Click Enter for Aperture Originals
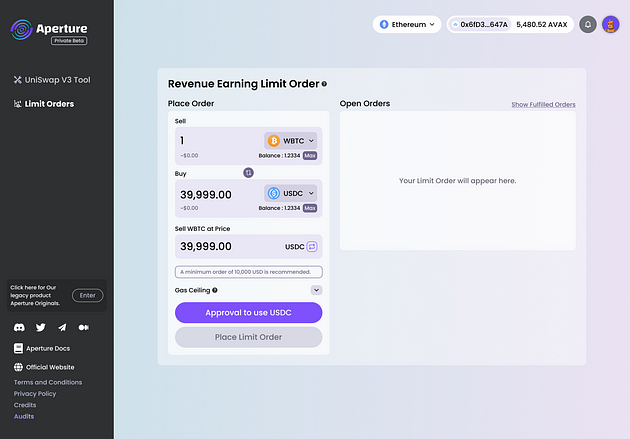The width and height of the screenshot is (630, 439). coord(88,296)
